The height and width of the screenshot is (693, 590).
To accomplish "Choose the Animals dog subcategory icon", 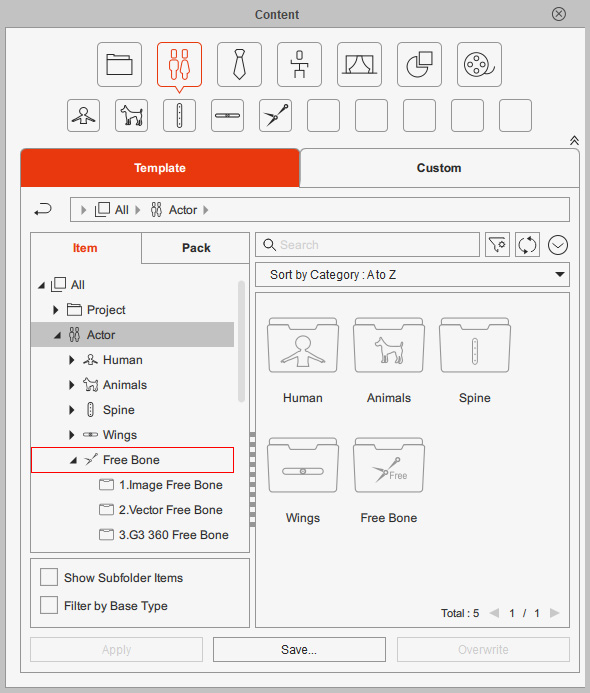I will (x=131, y=116).
